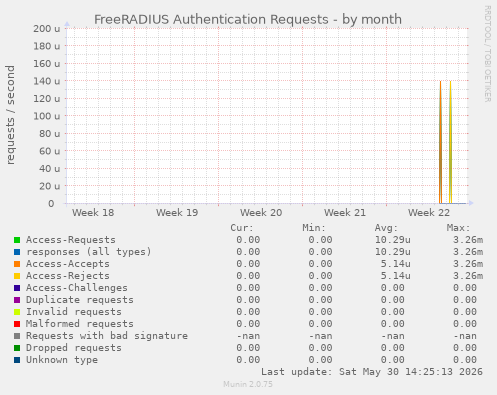Image resolution: width=497 pixels, height=395 pixels.
Task: Select the dark green Dropped requests swatch
Action: (17, 348)
